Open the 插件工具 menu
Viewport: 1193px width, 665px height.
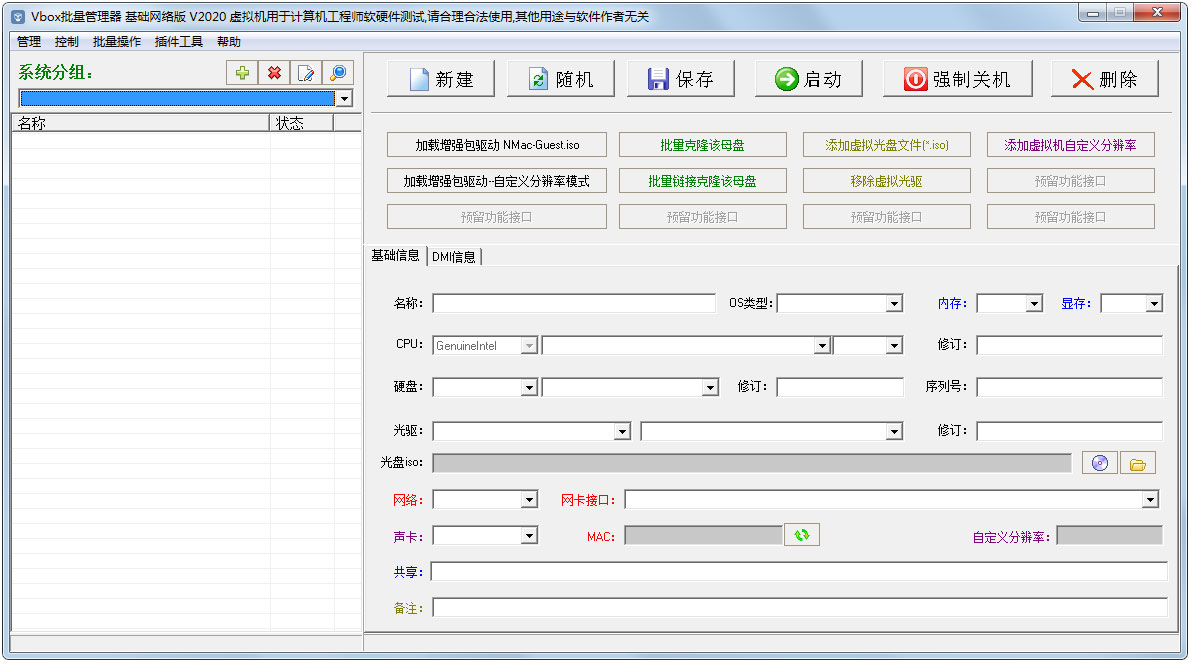(x=178, y=42)
